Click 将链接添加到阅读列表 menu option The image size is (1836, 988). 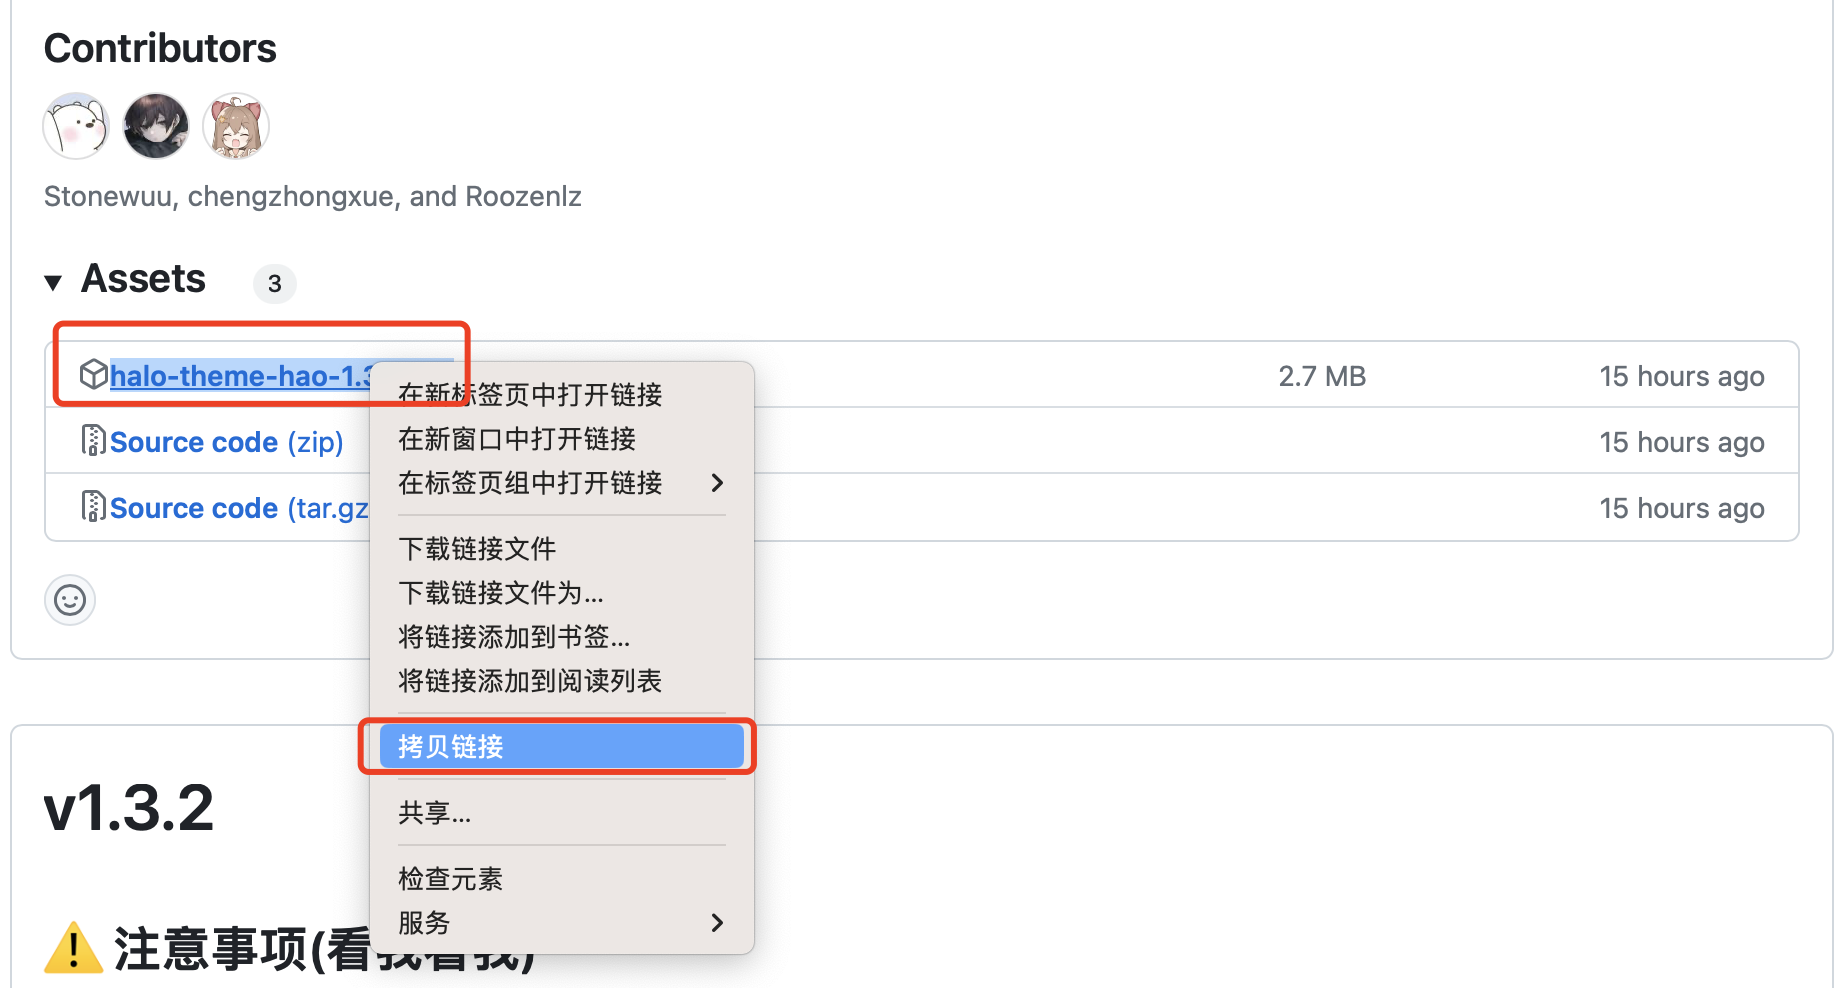point(530,681)
